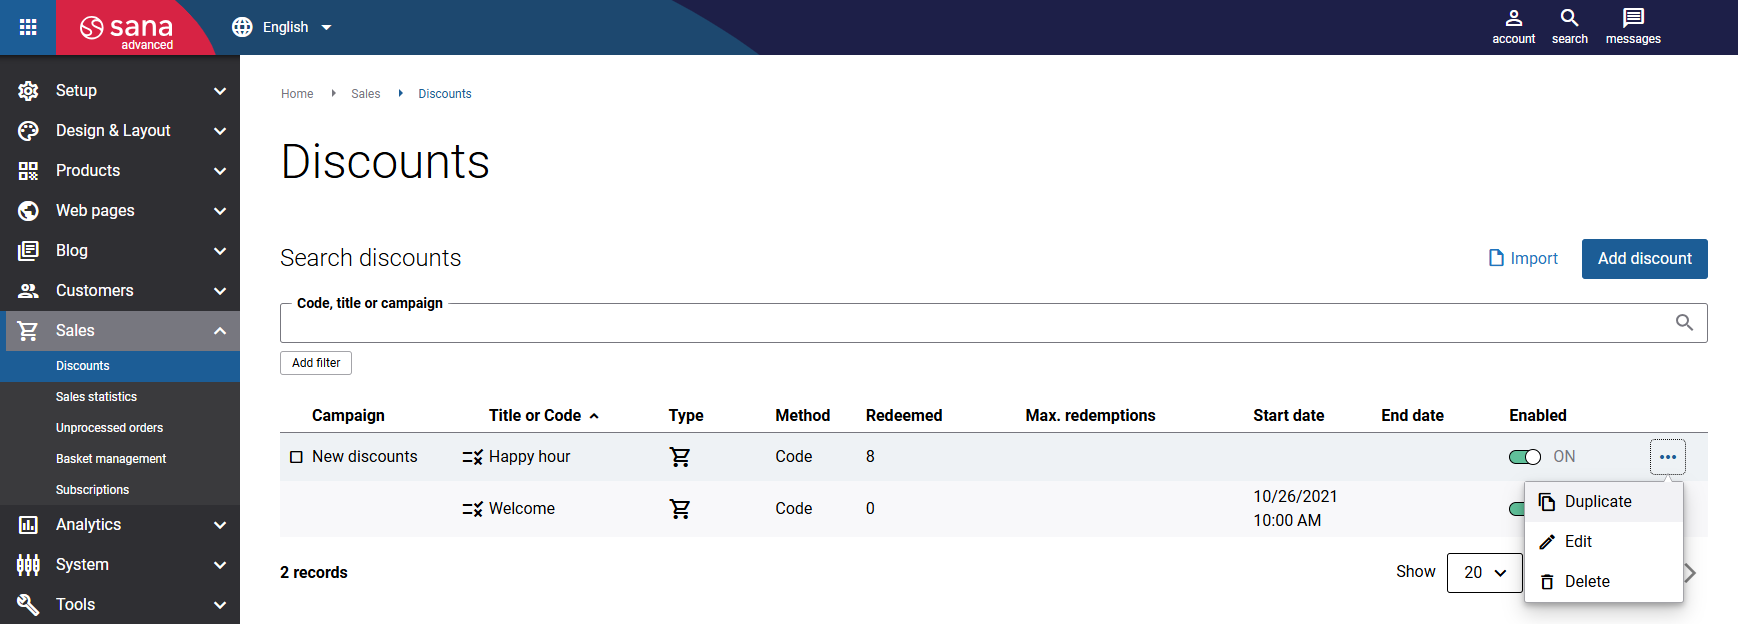
Task: Open the Show 20 records dropdown
Action: pyautogui.click(x=1484, y=573)
